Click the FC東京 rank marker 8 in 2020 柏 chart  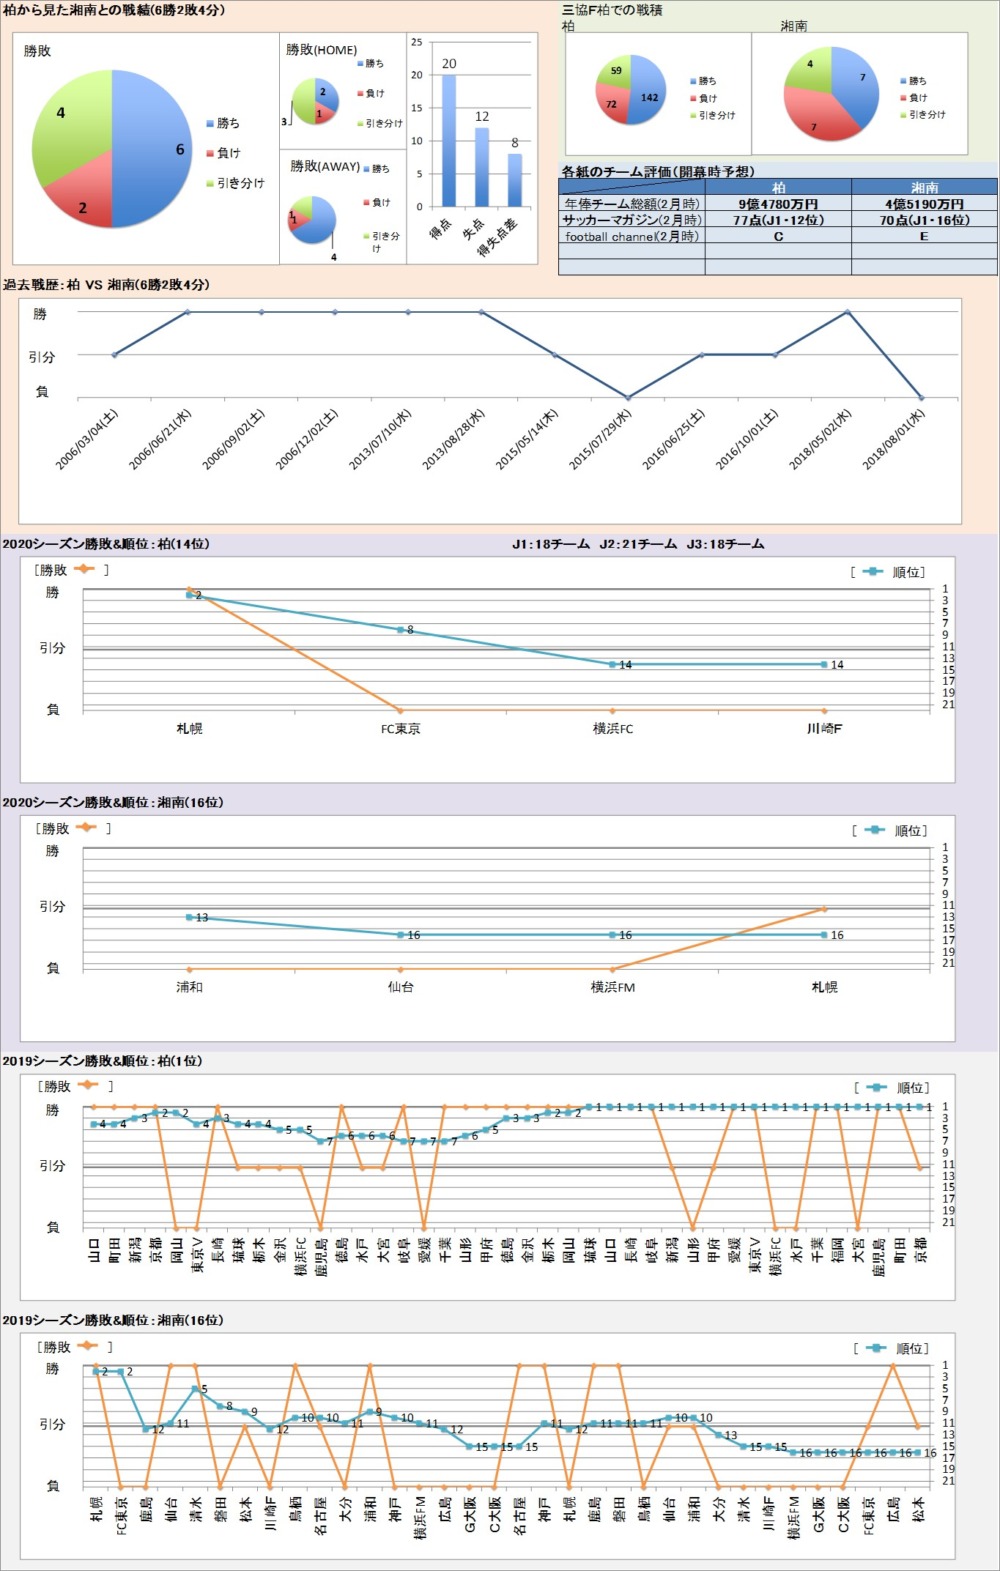coord(400,630)
